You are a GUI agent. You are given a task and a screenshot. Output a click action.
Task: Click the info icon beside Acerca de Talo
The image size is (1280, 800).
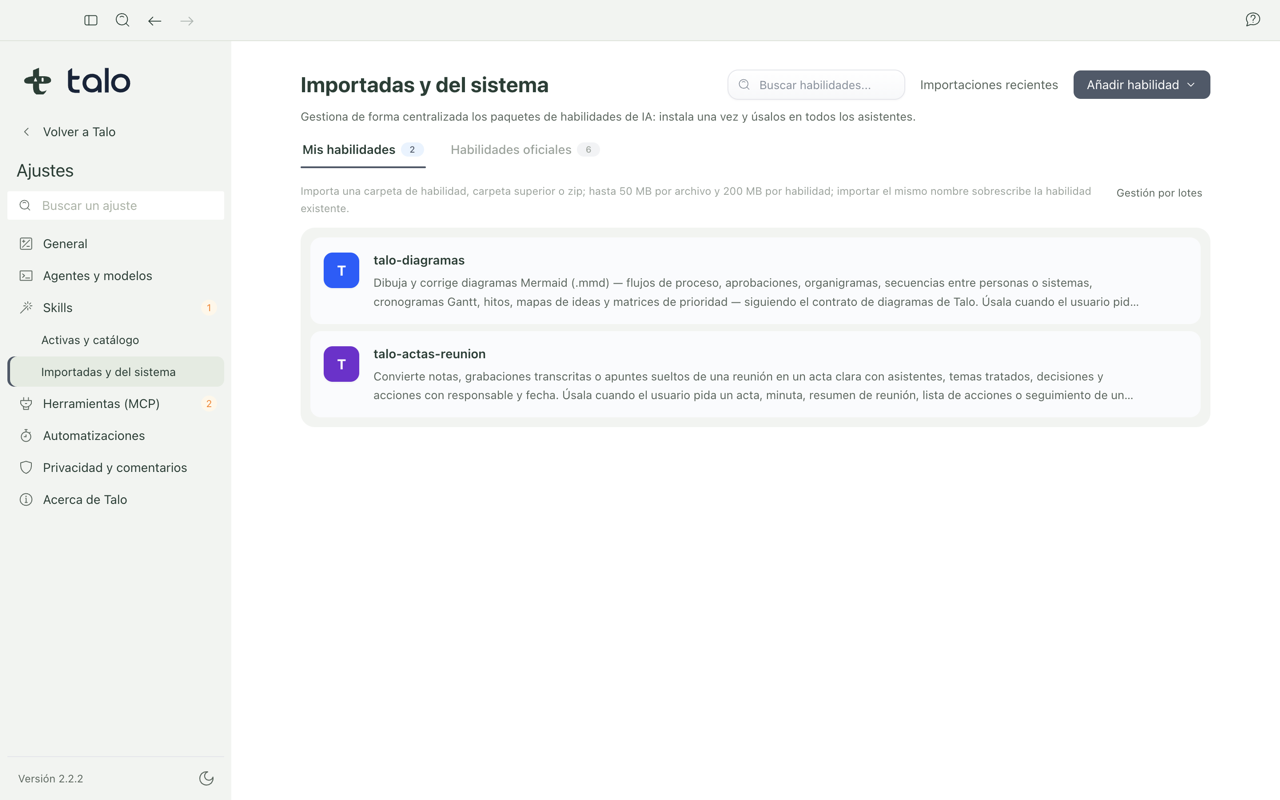coord(26,500)
